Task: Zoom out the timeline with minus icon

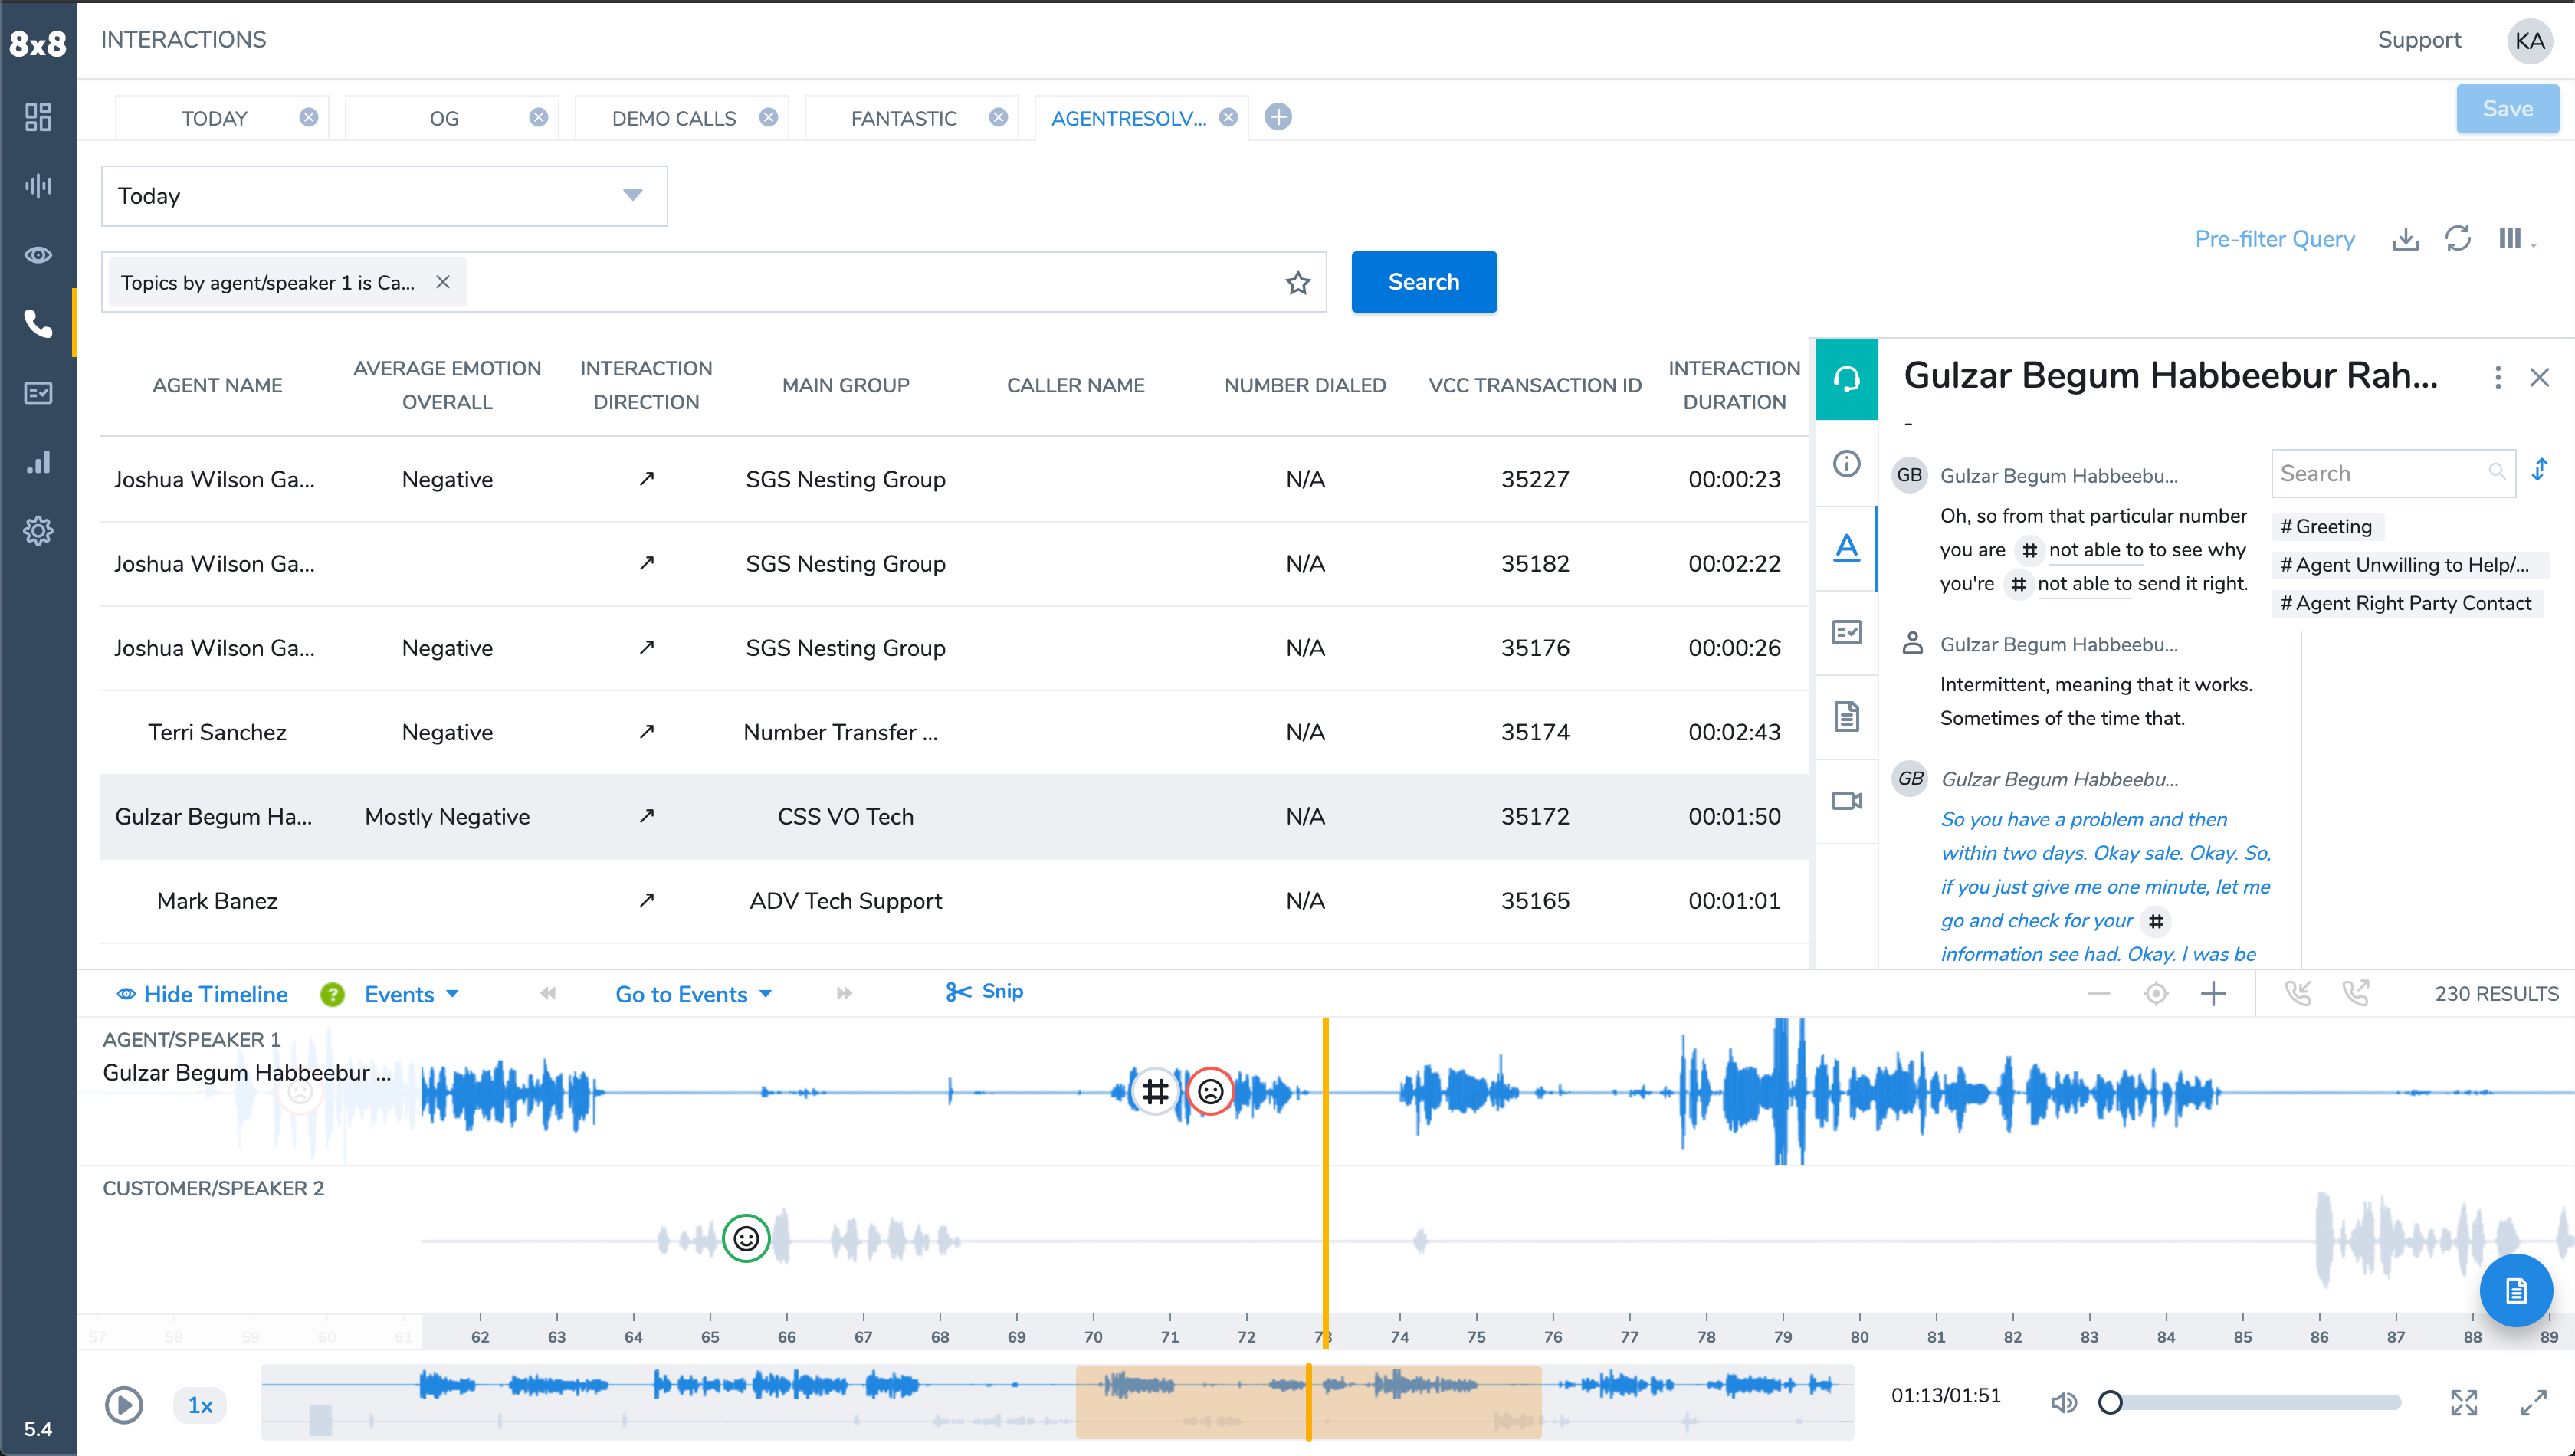Action: (x=2099, y=993)
